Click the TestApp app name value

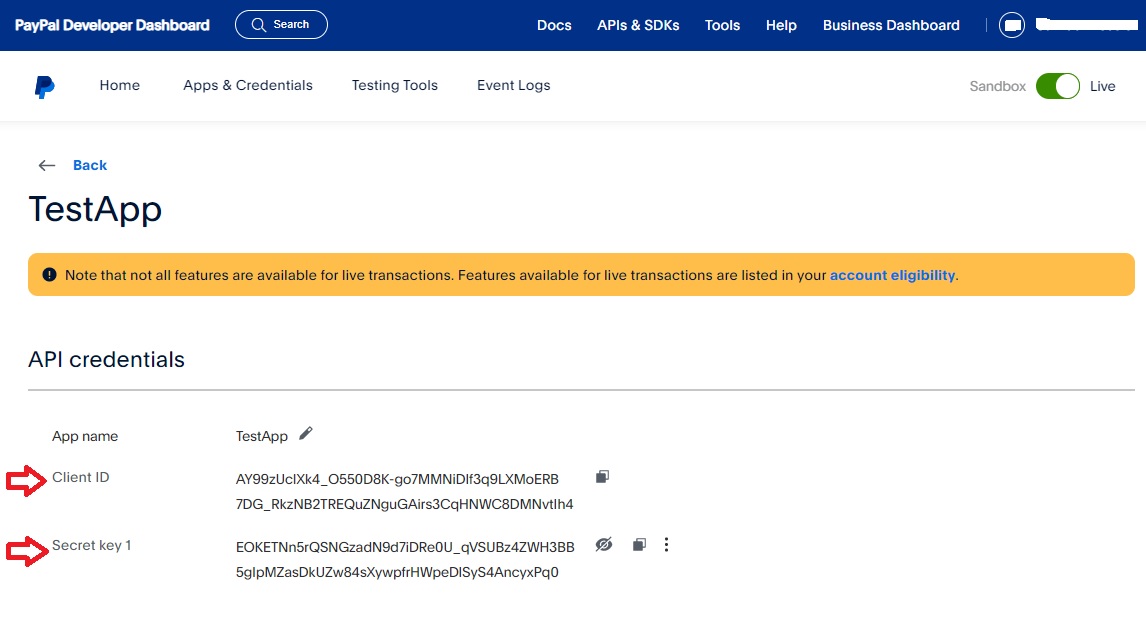coord(262,436)
